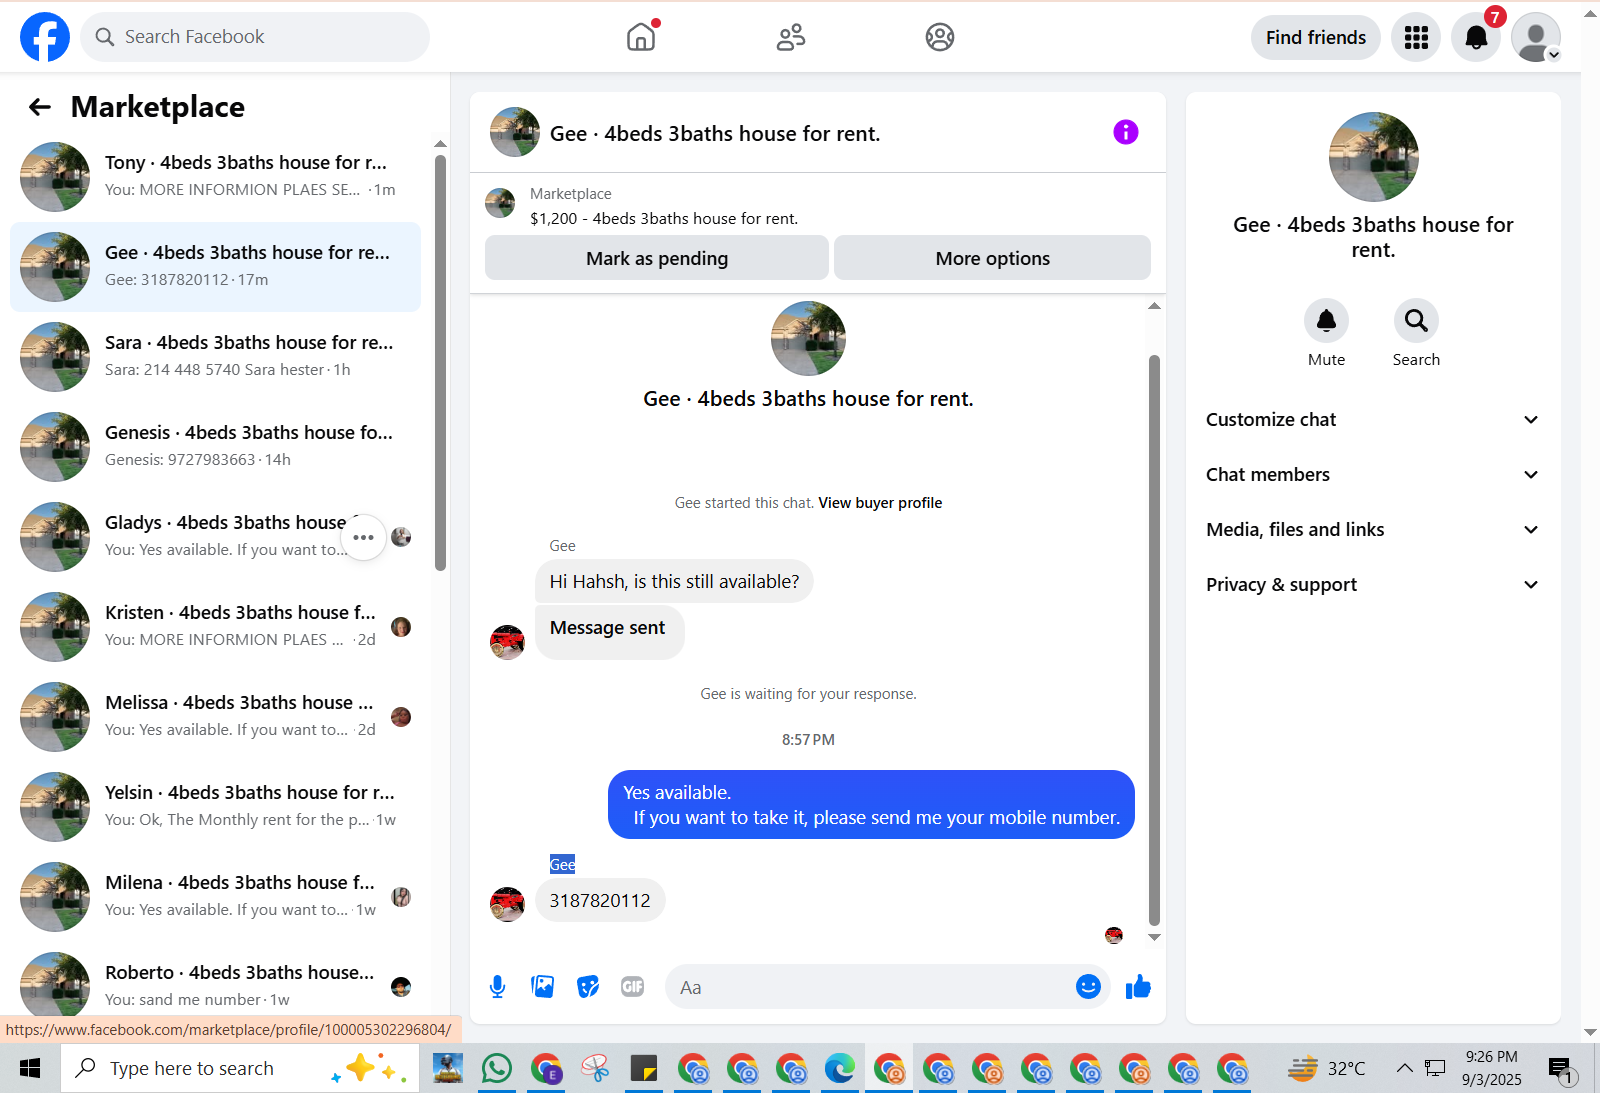The width and height of the screenshot is (1600, 1093).
Task: Open the notifications bell with badge 7
Action: (1476, 37)
